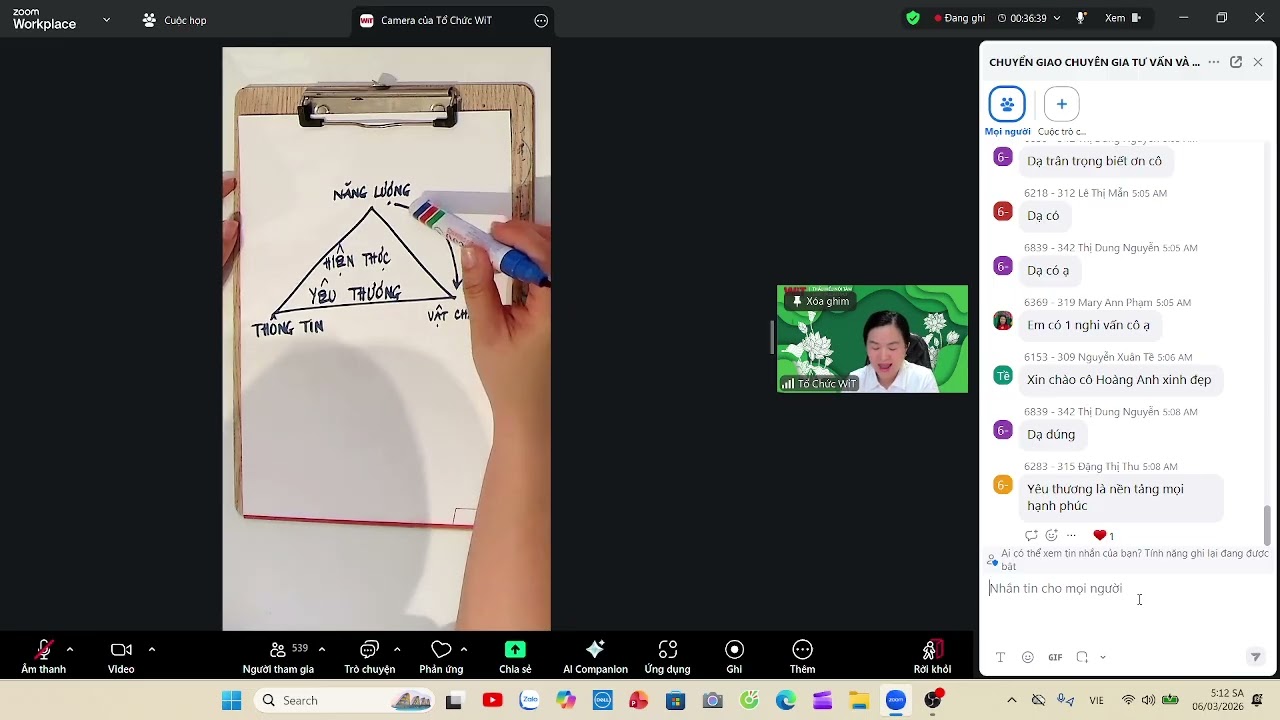
Task: Open emoji picker in chat composer
Action: point(1028,657)
